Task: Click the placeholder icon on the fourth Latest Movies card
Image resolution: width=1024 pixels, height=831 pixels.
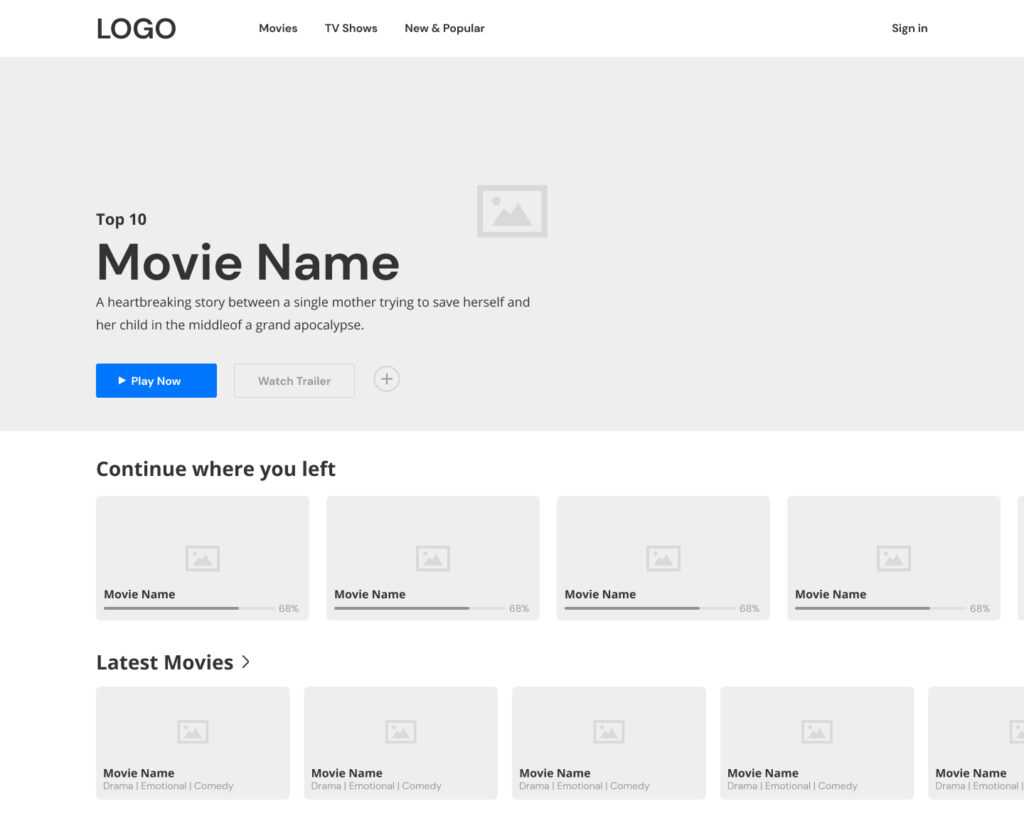Action: [816, 731]
